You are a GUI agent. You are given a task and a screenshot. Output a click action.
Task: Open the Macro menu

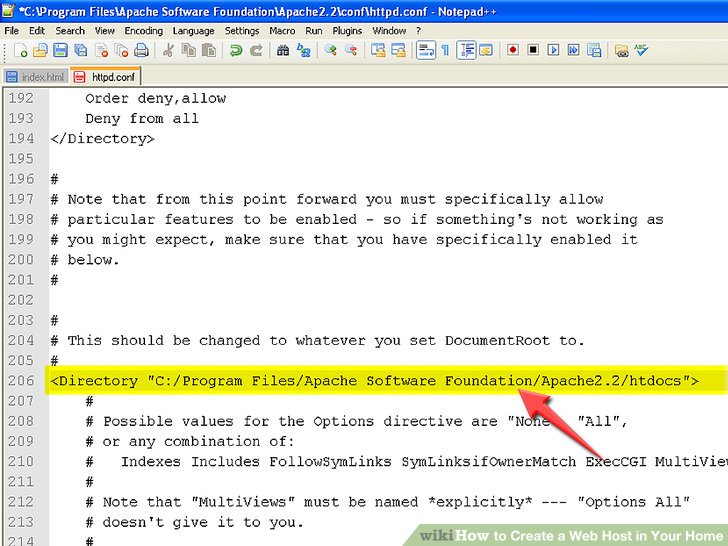coord(282,31)
